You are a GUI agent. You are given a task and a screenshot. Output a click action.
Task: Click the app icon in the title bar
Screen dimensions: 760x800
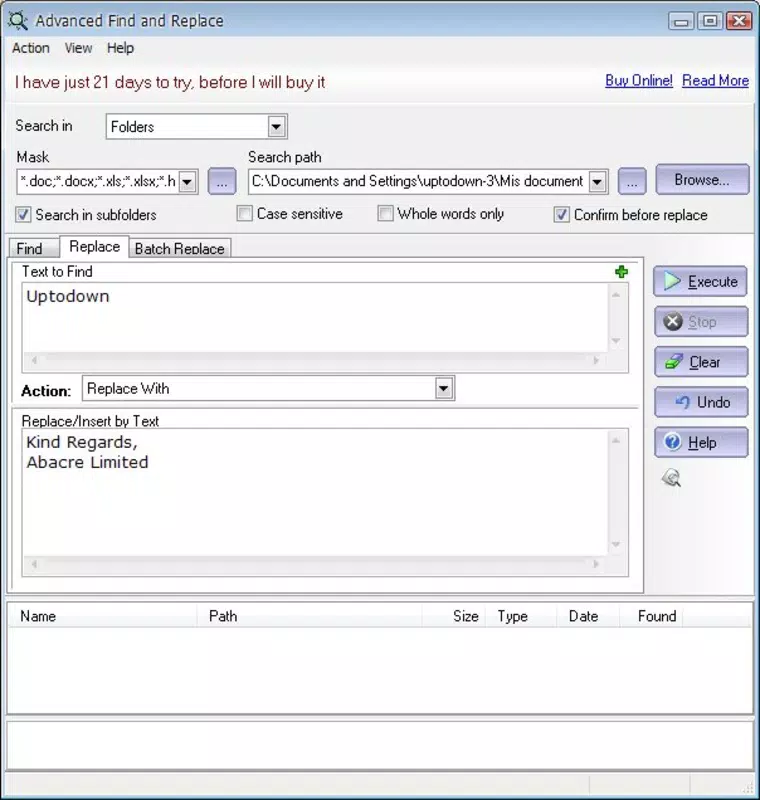tap(18, 21)
